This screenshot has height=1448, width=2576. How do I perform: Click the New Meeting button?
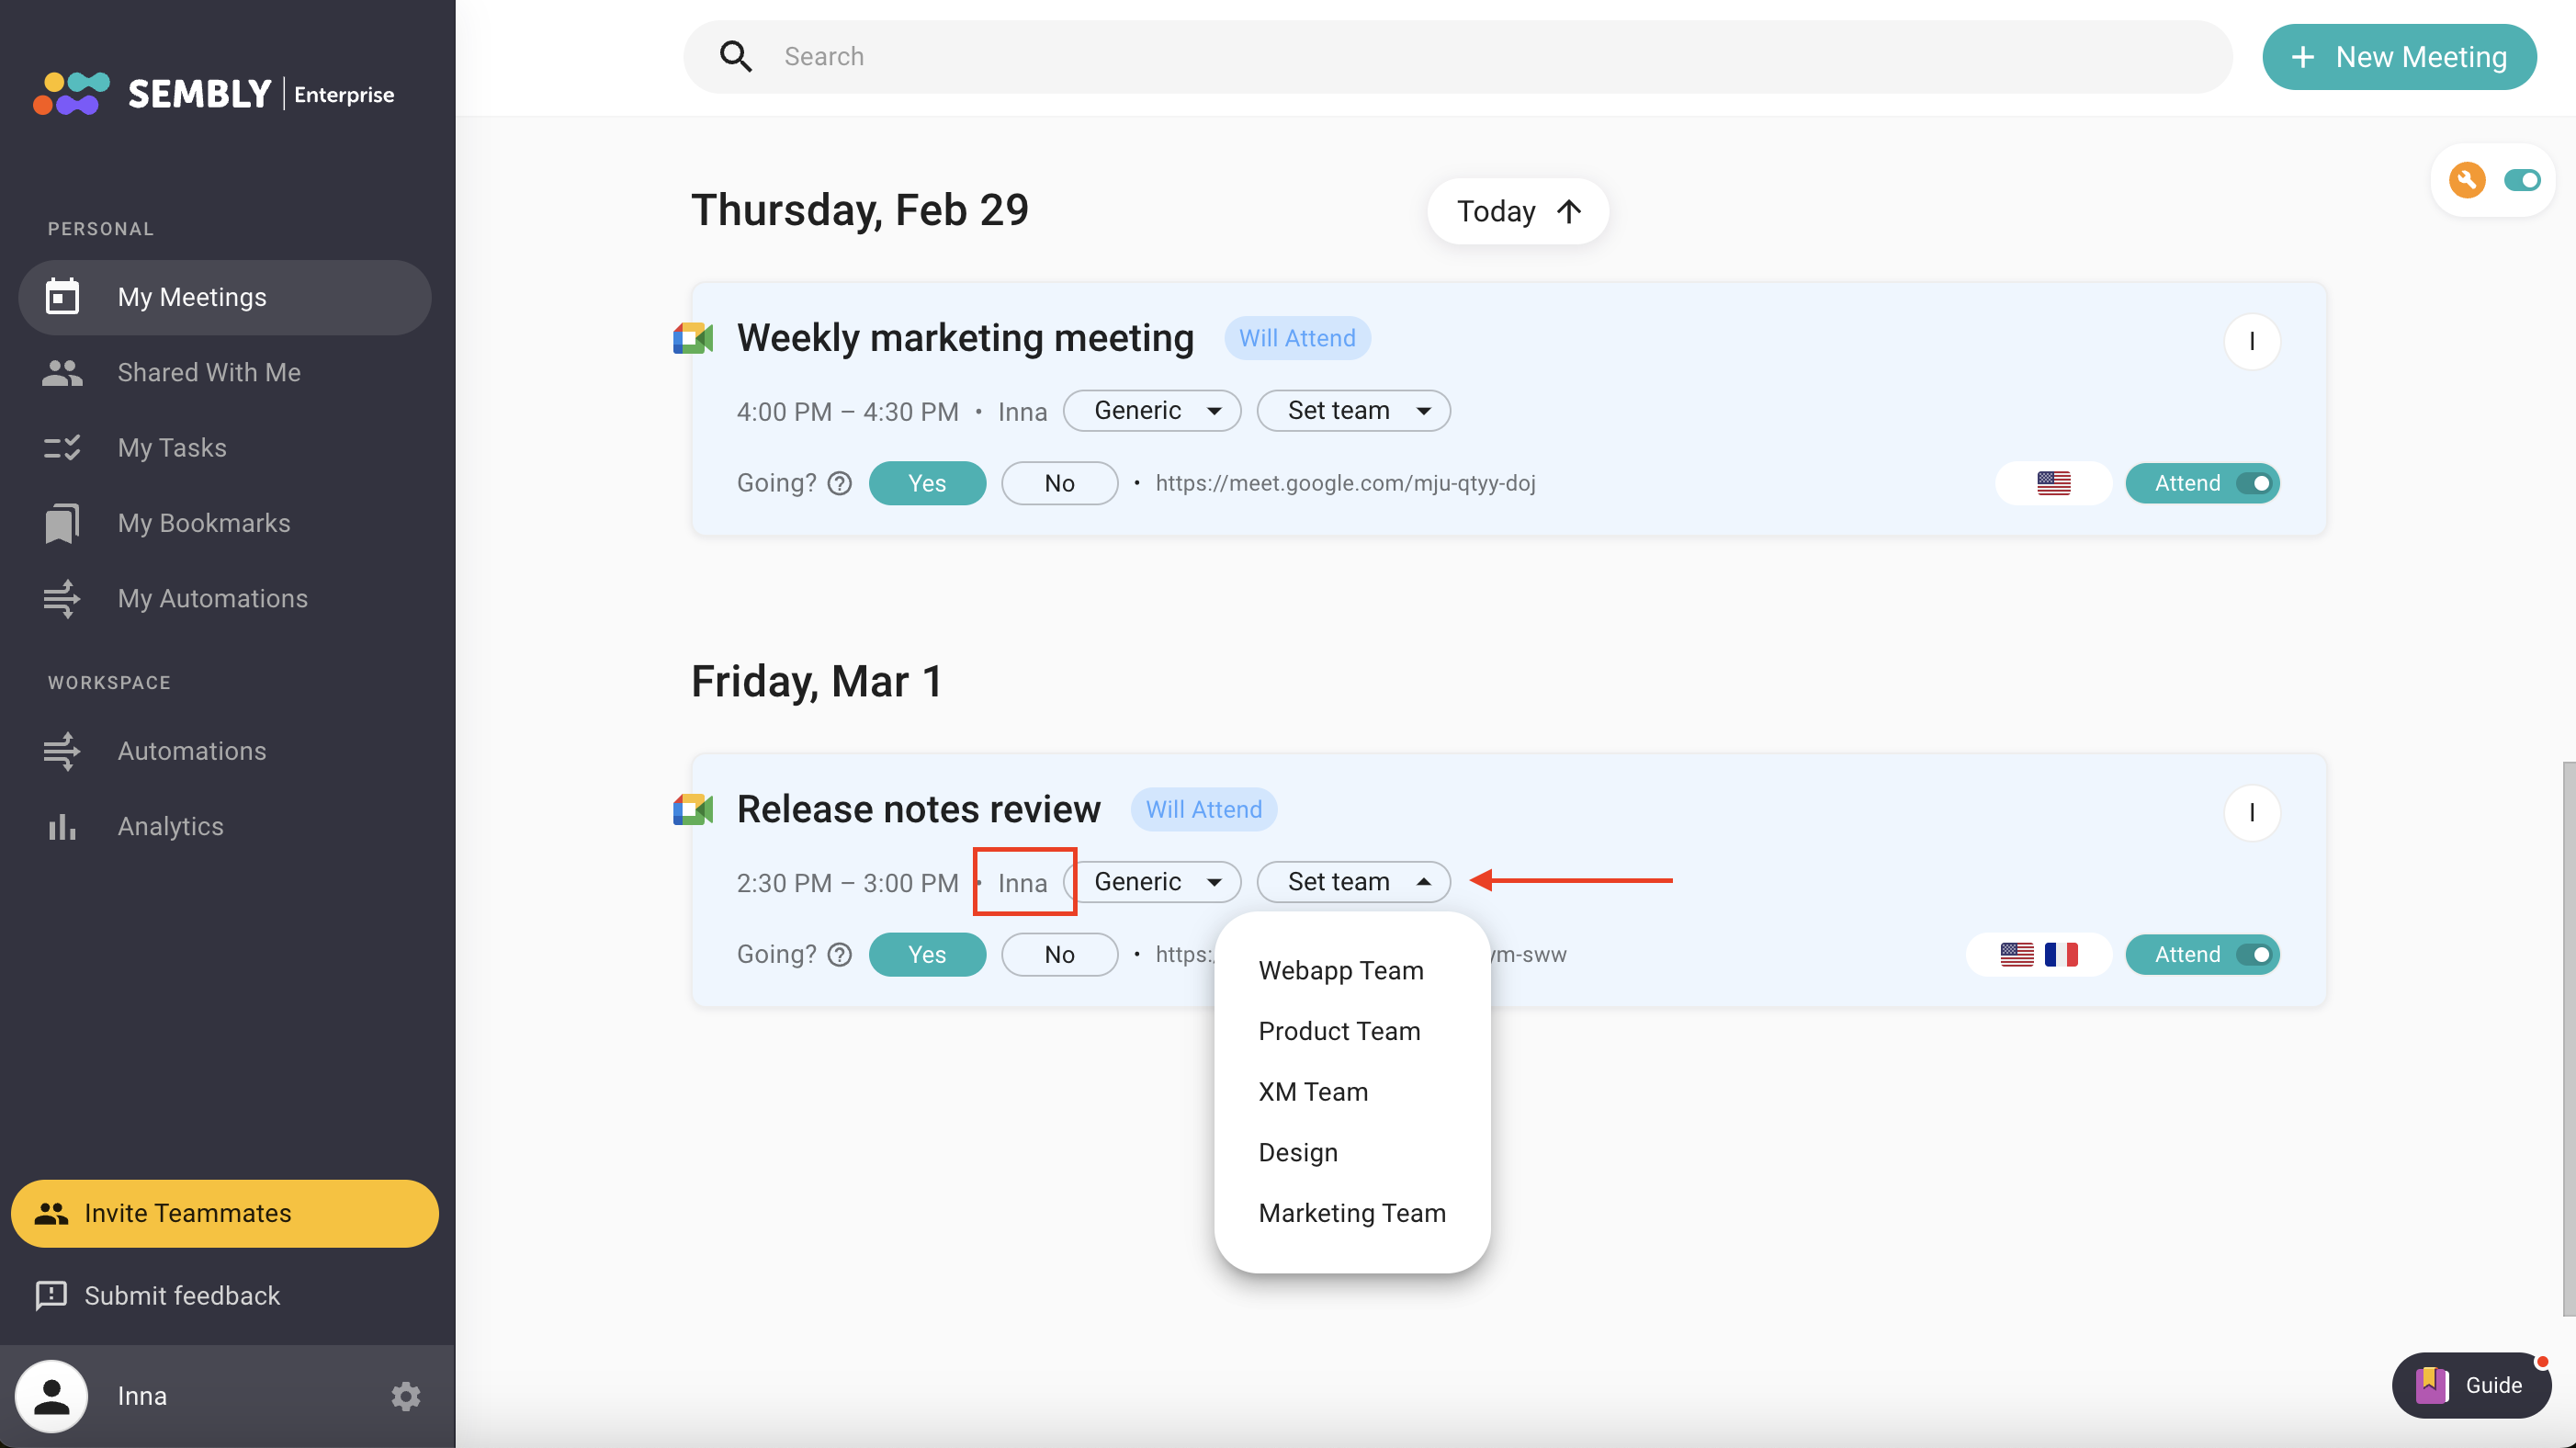pos(2398,57)
